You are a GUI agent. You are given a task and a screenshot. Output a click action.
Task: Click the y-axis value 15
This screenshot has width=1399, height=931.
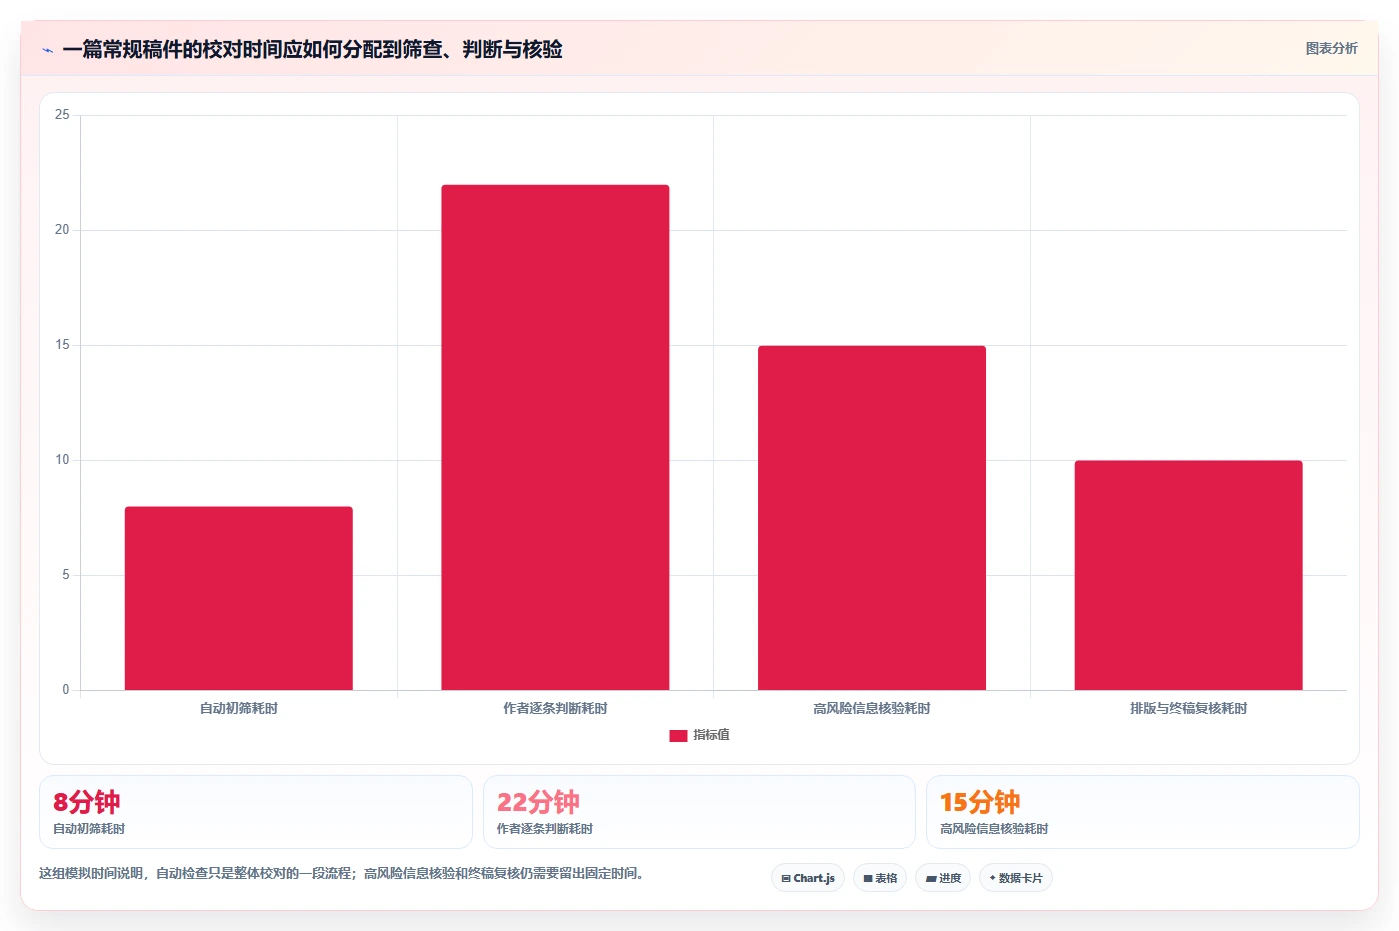(62, 345)
